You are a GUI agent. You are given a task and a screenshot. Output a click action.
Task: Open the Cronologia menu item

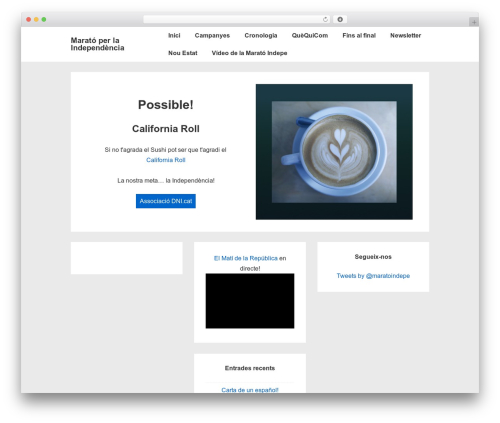tap(261, 35)
